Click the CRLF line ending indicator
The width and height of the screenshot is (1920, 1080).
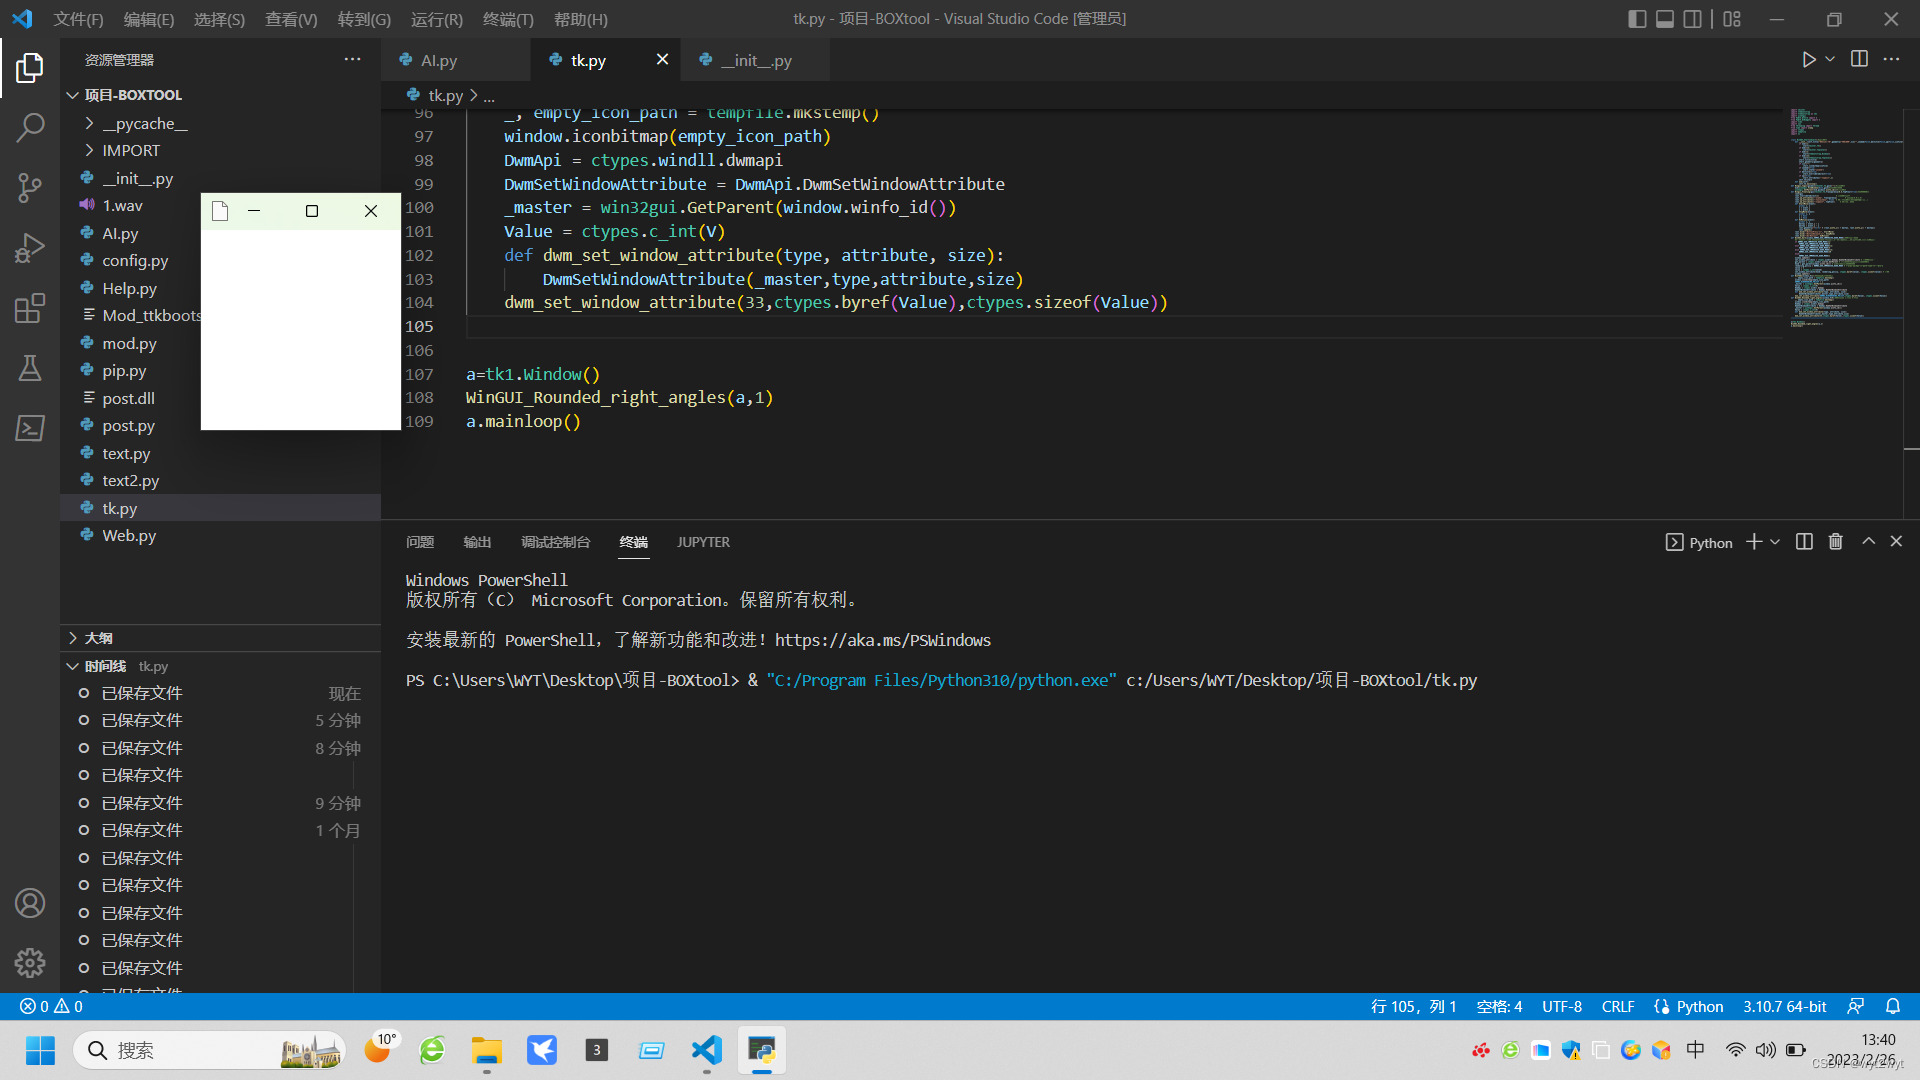pyautogui.click(x=1617, y=1006)
